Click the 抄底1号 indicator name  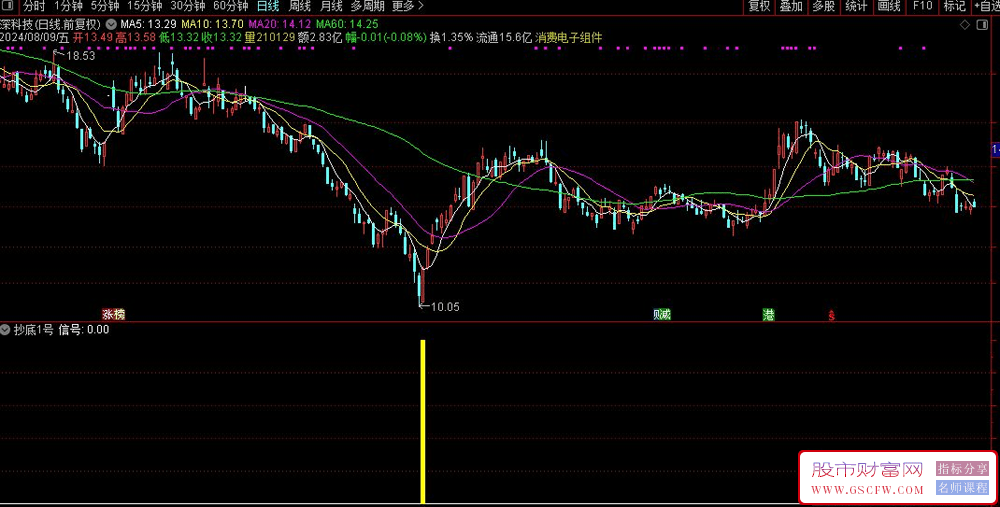34,330
